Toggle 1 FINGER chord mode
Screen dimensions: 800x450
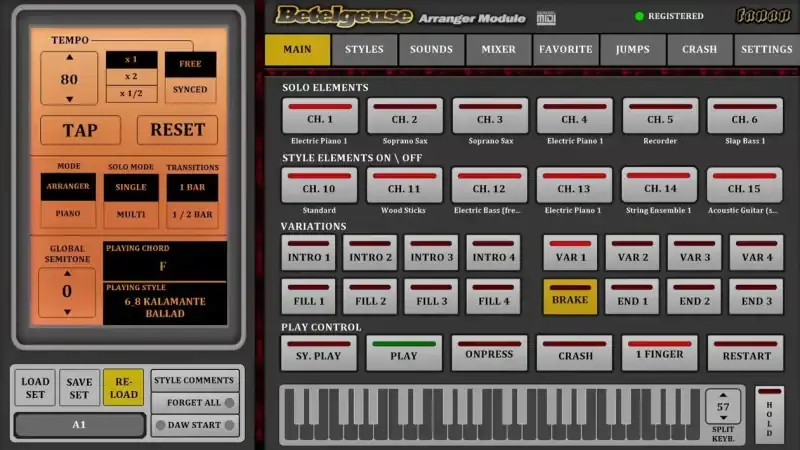pyautogui.click(x=660, y=353)
